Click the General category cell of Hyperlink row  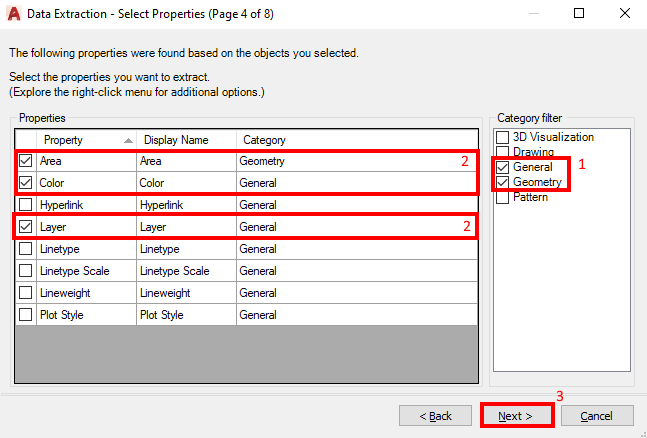357,205
